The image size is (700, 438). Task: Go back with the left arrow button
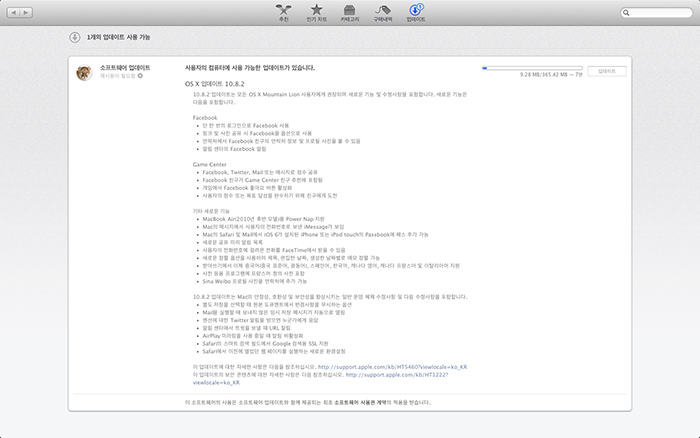pos(13,13)
